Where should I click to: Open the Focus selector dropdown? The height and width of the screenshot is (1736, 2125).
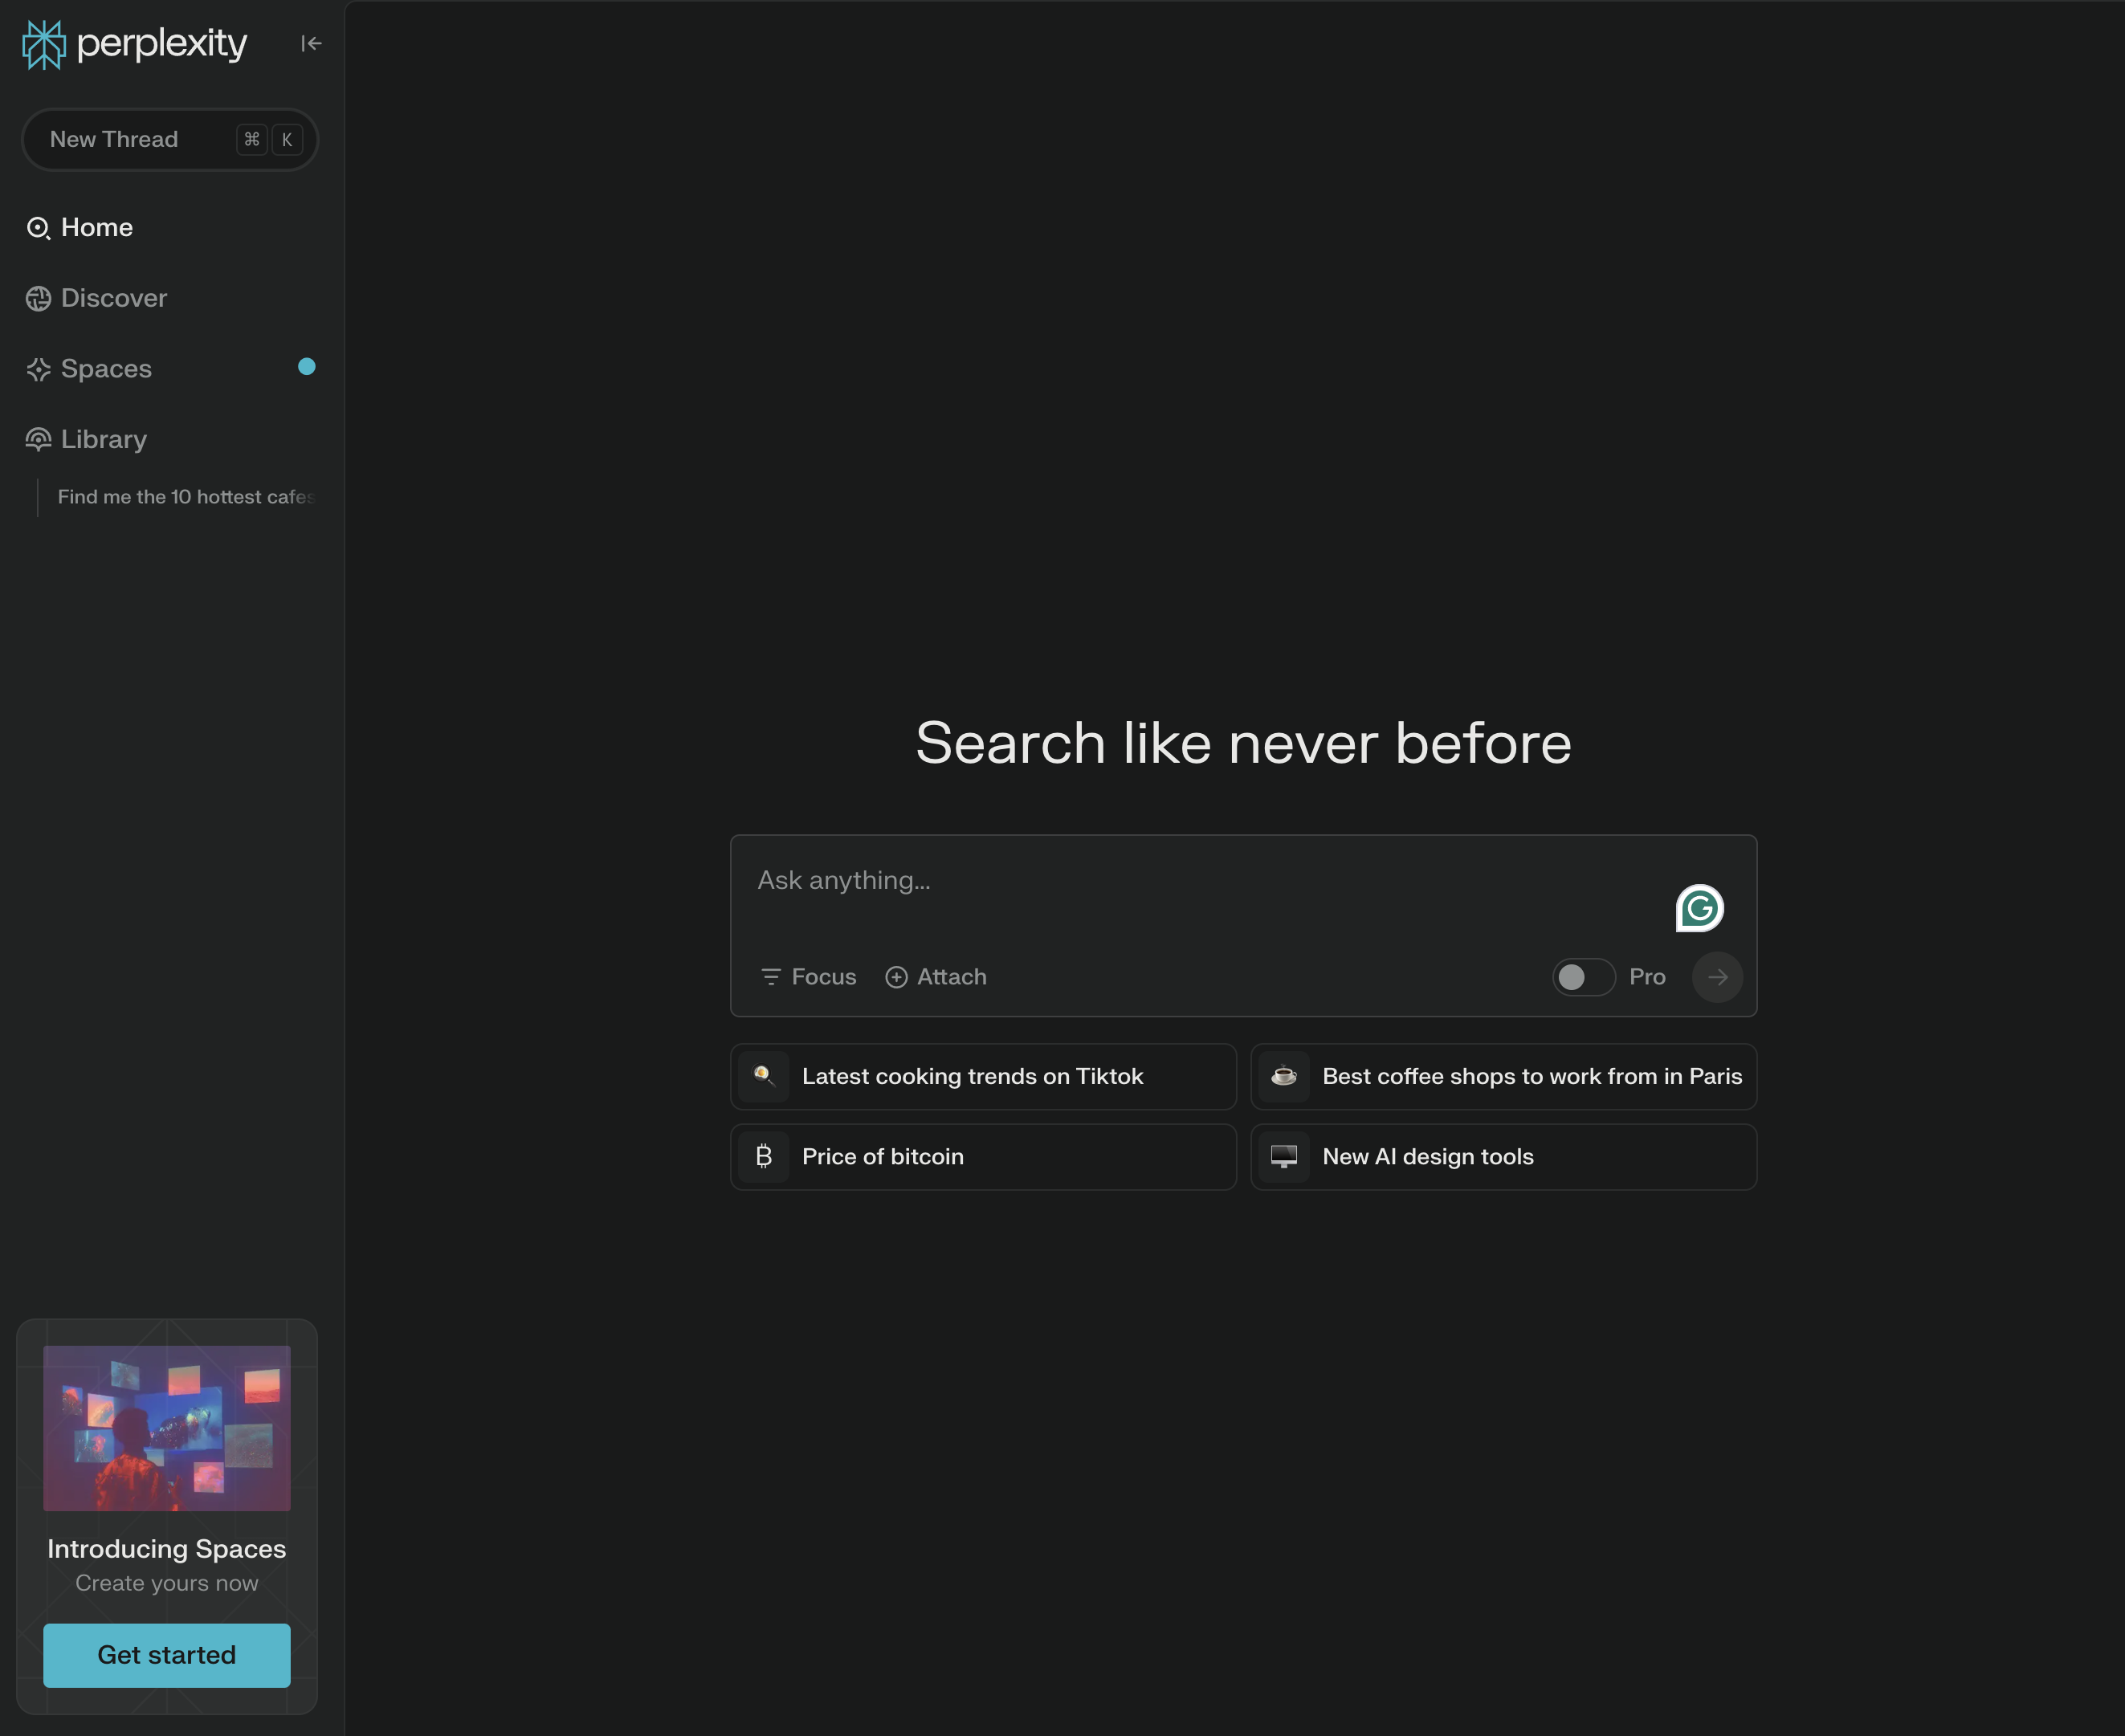coord(808,977)
